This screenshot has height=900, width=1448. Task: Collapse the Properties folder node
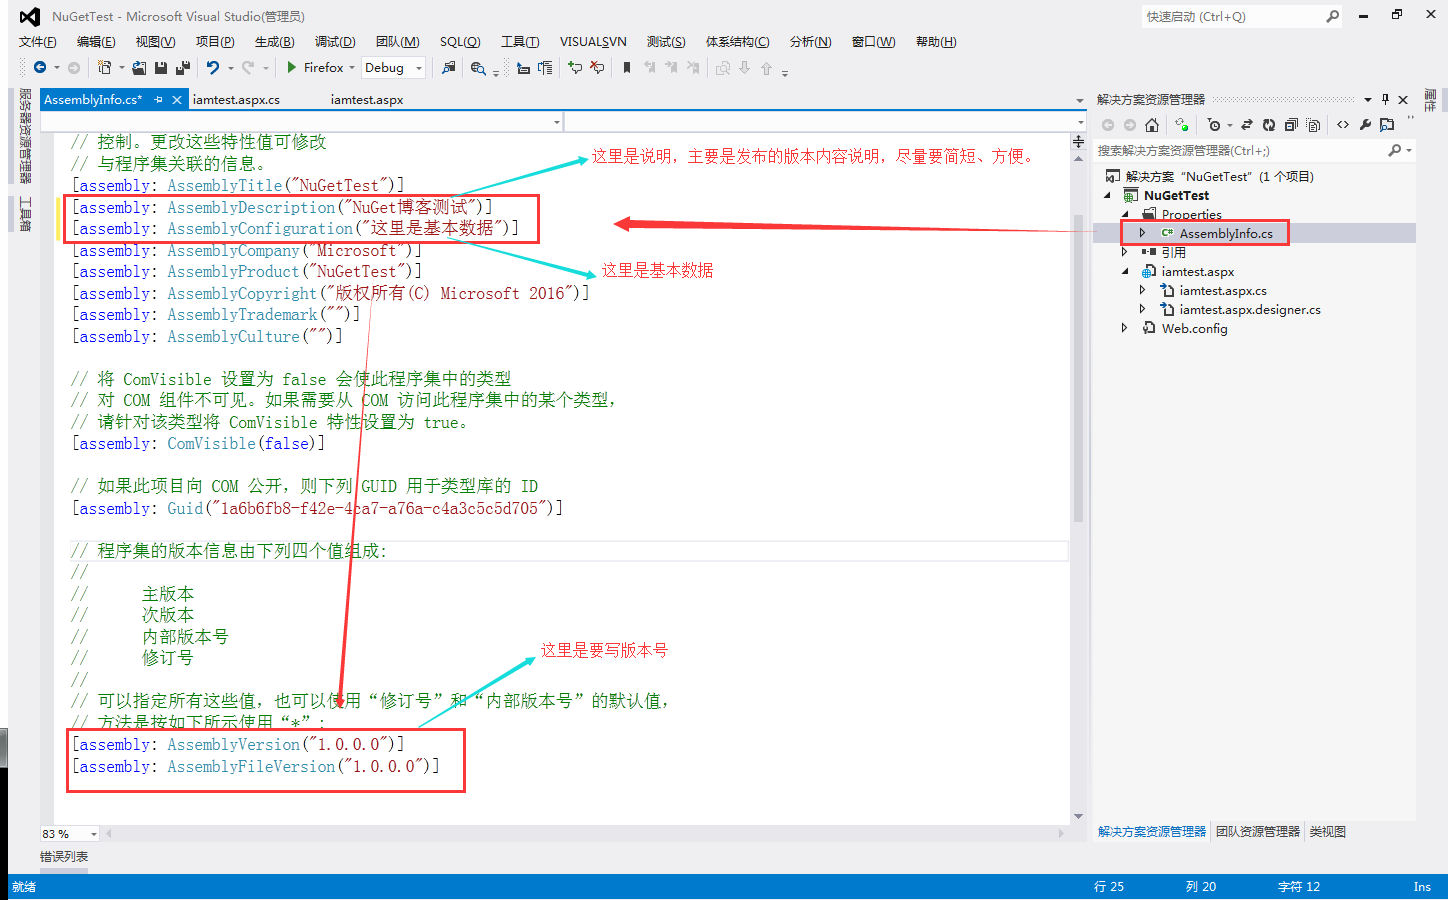pyautogui.click(x=1125, y=214)
